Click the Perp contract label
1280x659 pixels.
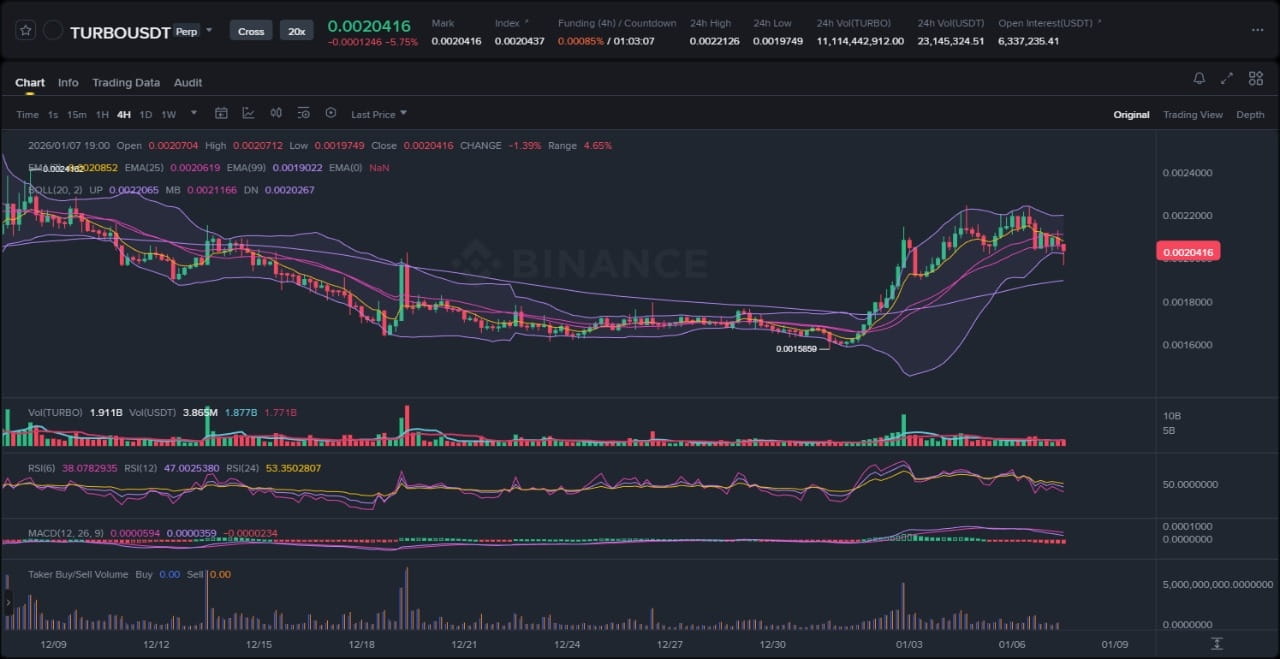point(186,31)
